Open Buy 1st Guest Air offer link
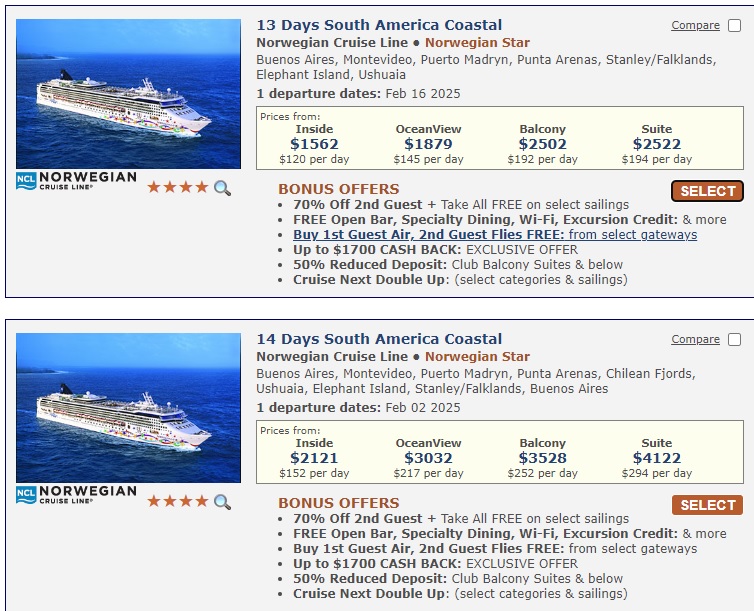754x611 pixels. click(495, 235)
